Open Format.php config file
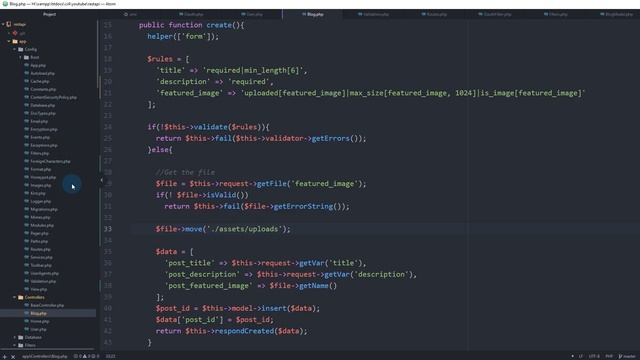640x360 pixels. (x=41, y=169)
